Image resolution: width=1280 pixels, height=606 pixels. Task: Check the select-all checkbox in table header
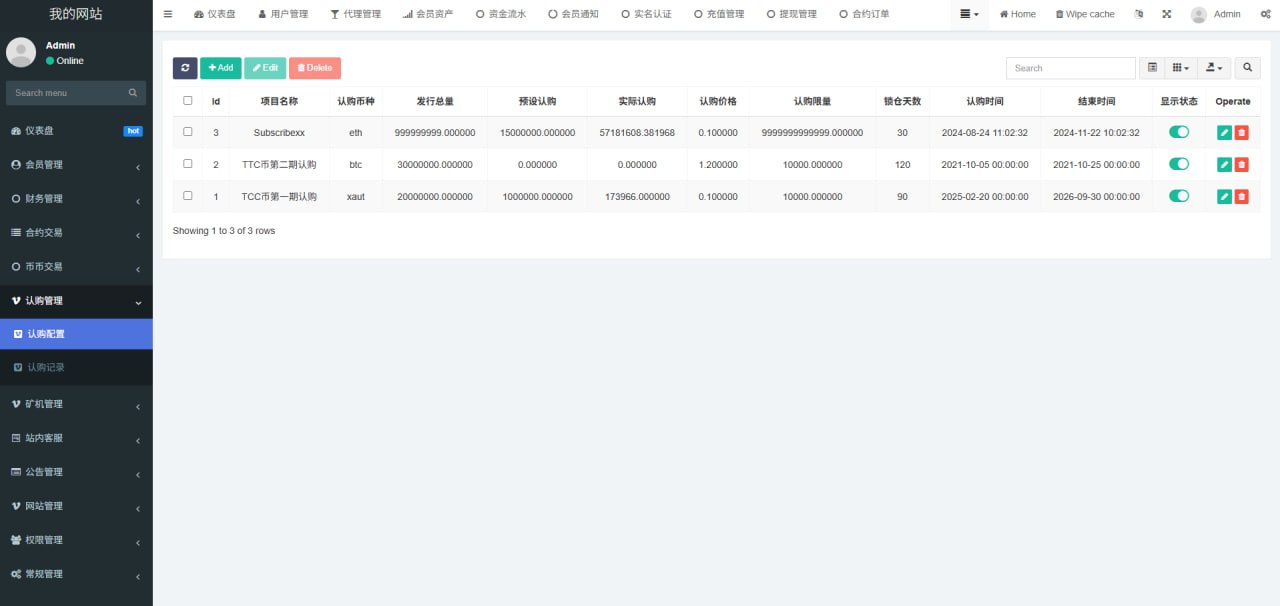click(188, 100)
